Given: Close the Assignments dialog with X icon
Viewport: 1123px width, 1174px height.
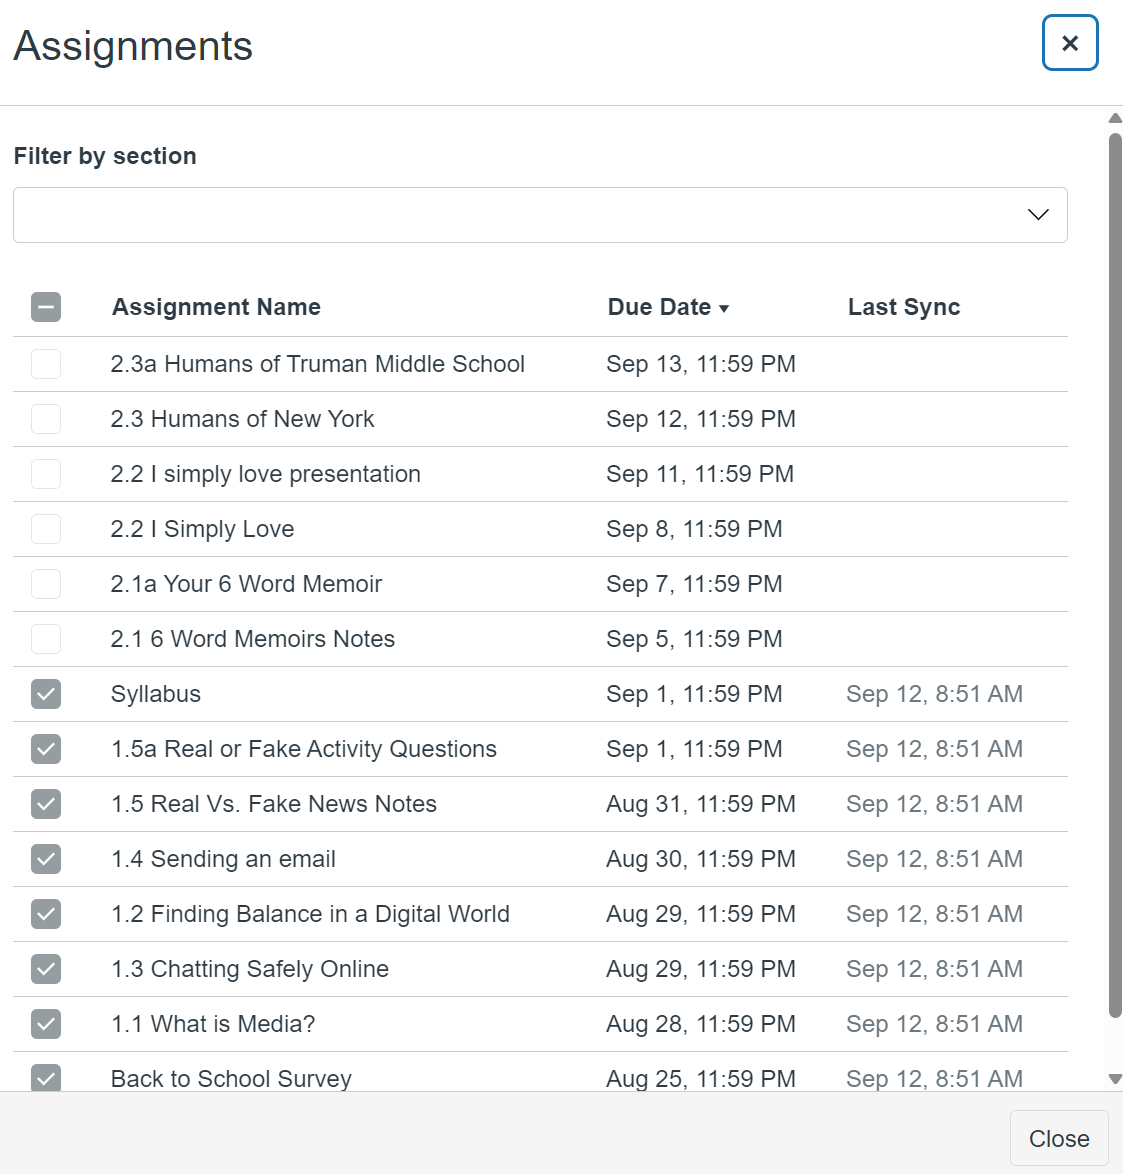Looking at the screenshot, I should pyautogui.click(x=1070, y=43).
